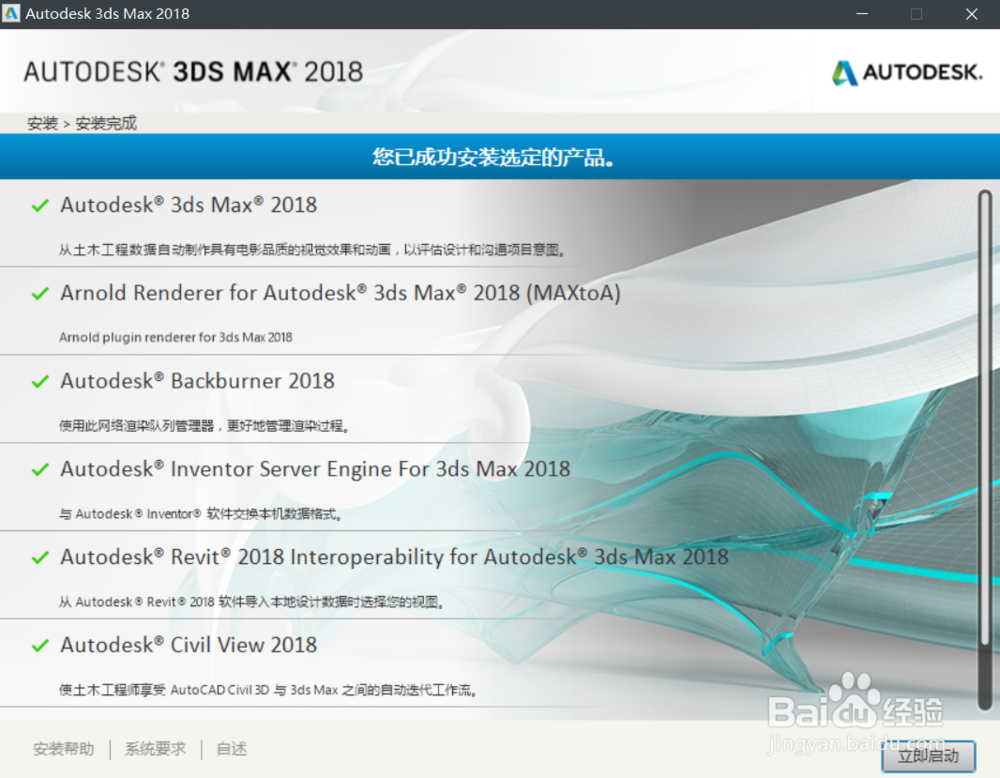Click the 立即启动 launch button
Image resolution: width=1000 pixels, height=778 pixels.
tap(929, 756)
